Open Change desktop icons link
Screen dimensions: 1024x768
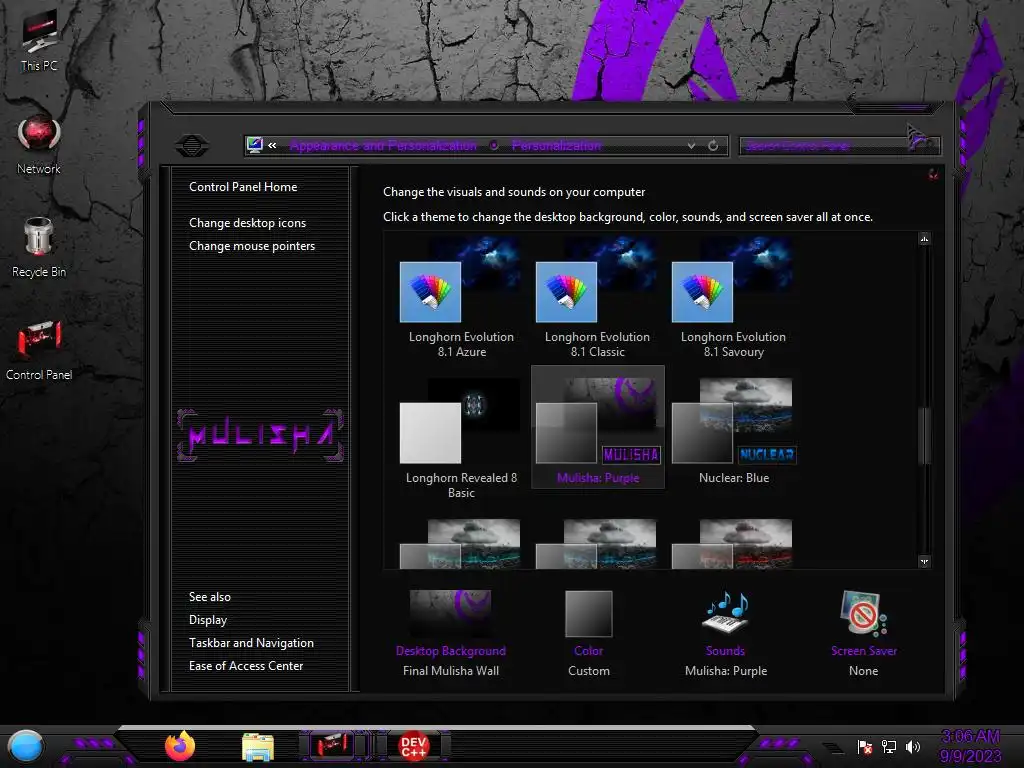pos(248,223)
